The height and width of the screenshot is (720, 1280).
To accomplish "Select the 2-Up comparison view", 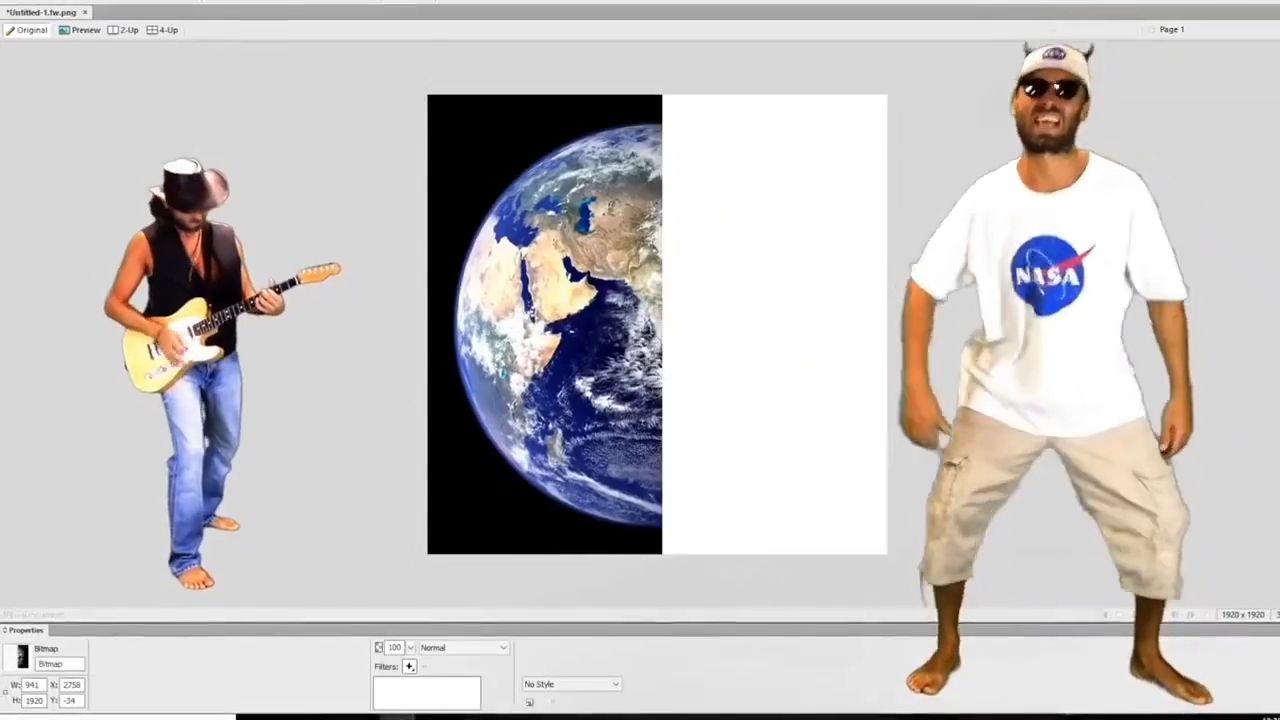I will click(124, 30).
